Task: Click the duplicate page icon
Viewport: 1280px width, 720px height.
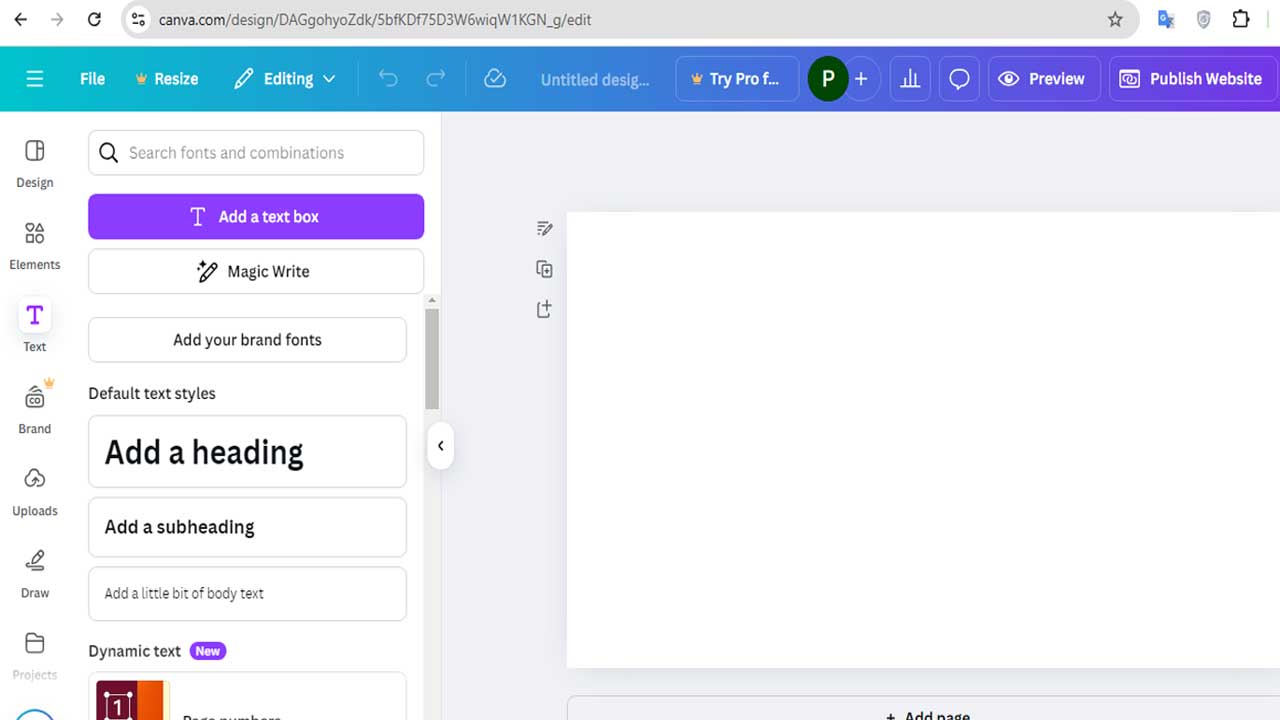Action: pyautogui.click(x=544, y=269)
